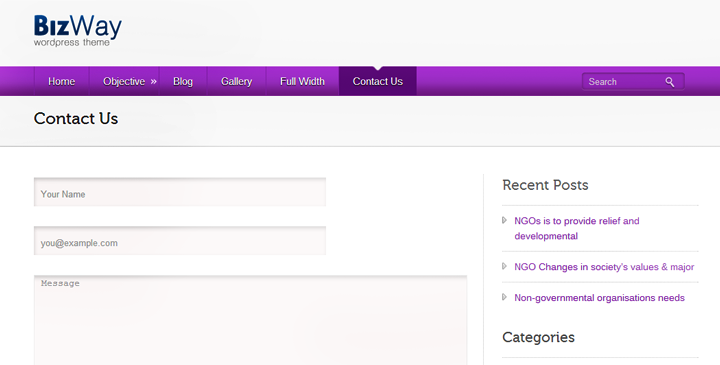Click the BizWay logo
The image size is (720, 365).
click(78, 30)
